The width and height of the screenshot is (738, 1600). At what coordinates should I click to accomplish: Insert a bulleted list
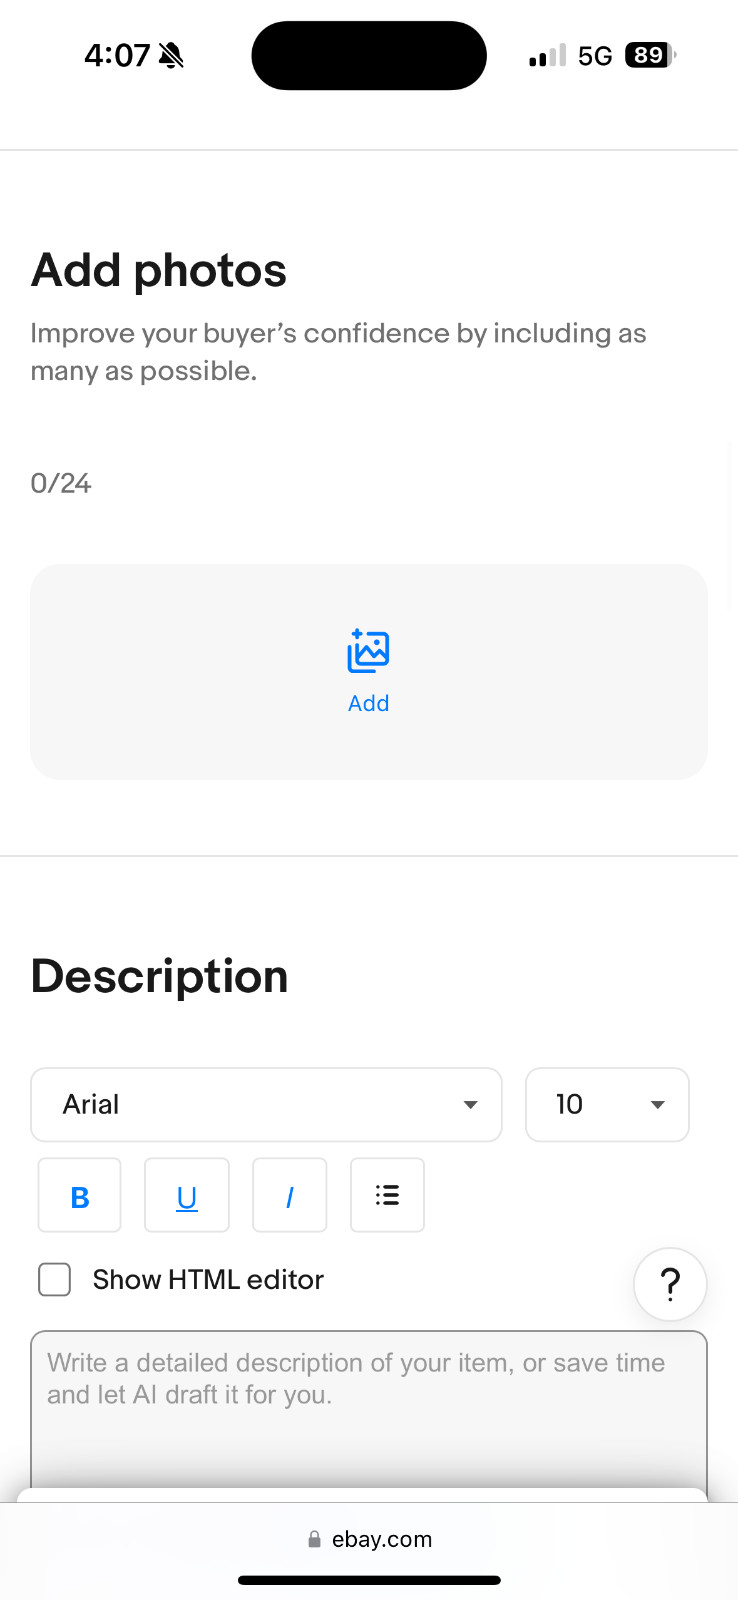pos(387,1196)
